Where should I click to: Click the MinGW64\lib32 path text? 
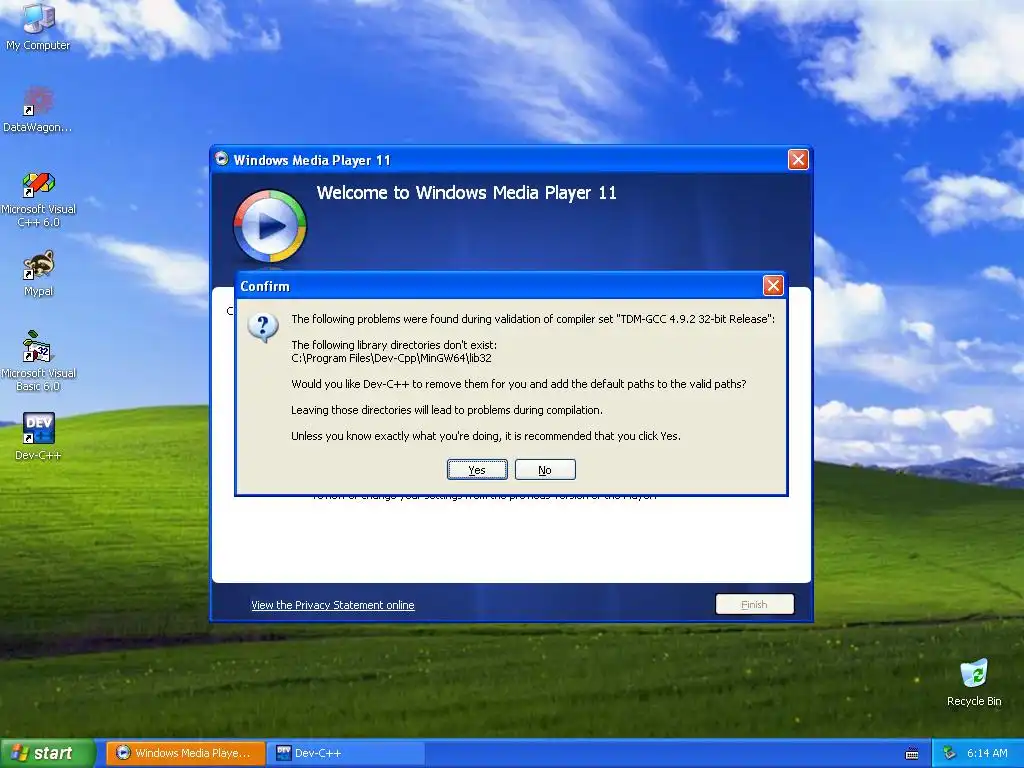click(x=391, y=358)
